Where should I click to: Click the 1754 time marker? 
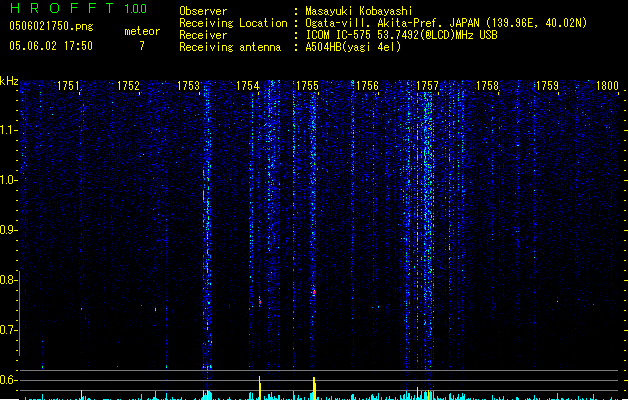[x=248, y=86]
